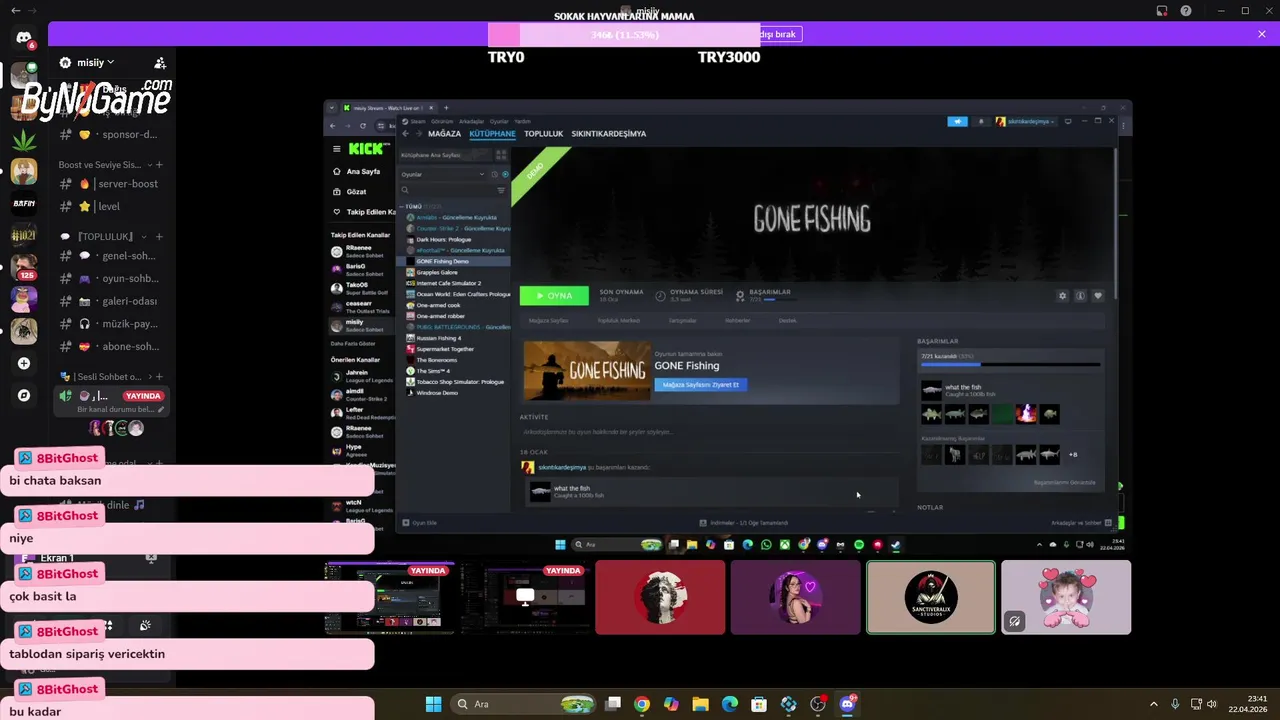This screenshot has width=1280, height=720.
Task: Open the BAFIN server icon
Action: (x=24, y=203)
